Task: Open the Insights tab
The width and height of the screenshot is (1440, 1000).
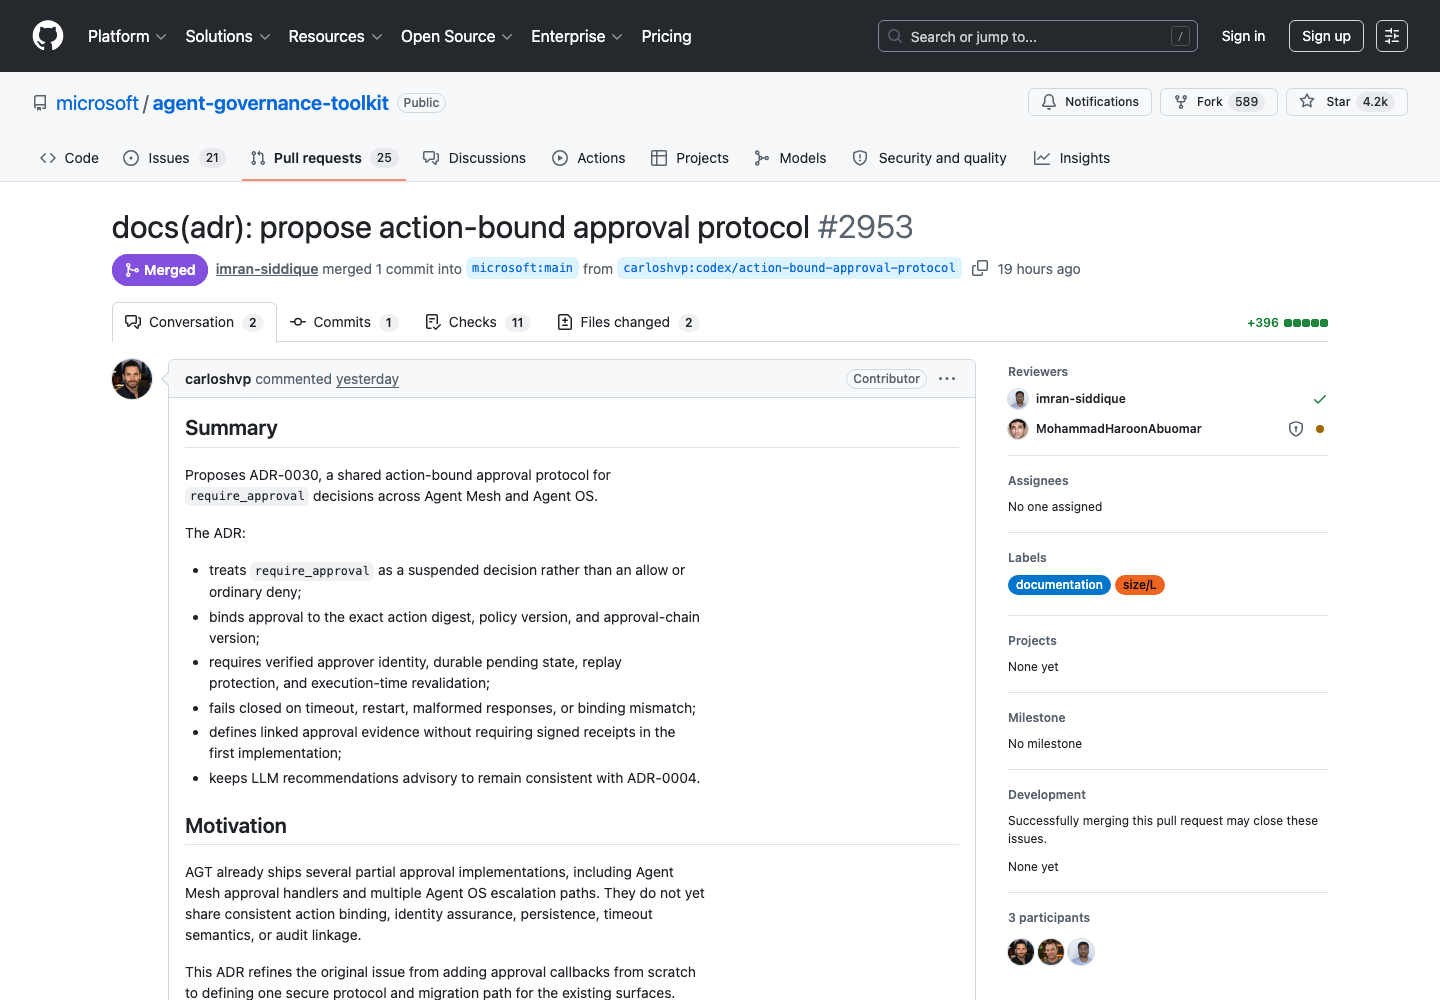Action: [x=1072, y=158]
